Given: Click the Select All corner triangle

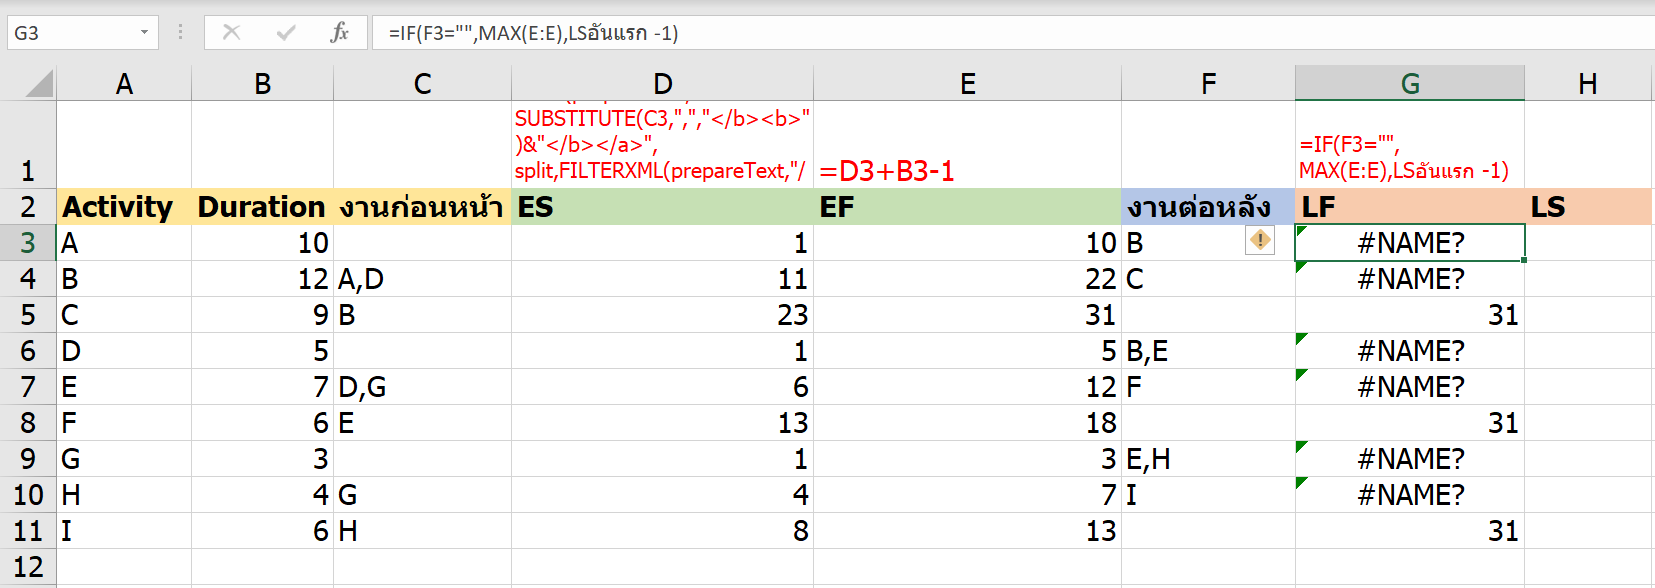Looking at the screenshot, I should click(x=39, y=83).
